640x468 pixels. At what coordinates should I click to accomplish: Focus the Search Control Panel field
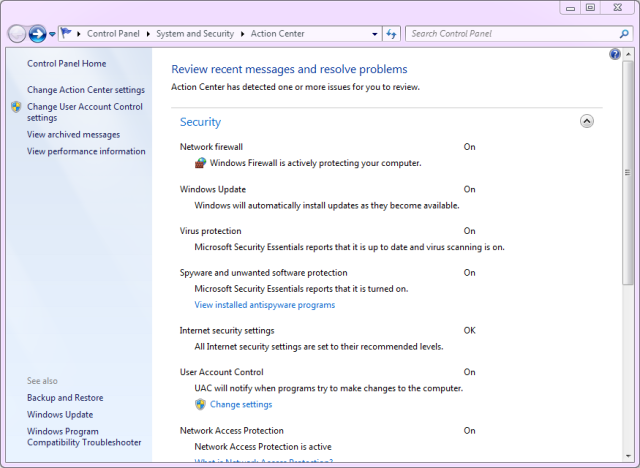[x=512, y=34]
